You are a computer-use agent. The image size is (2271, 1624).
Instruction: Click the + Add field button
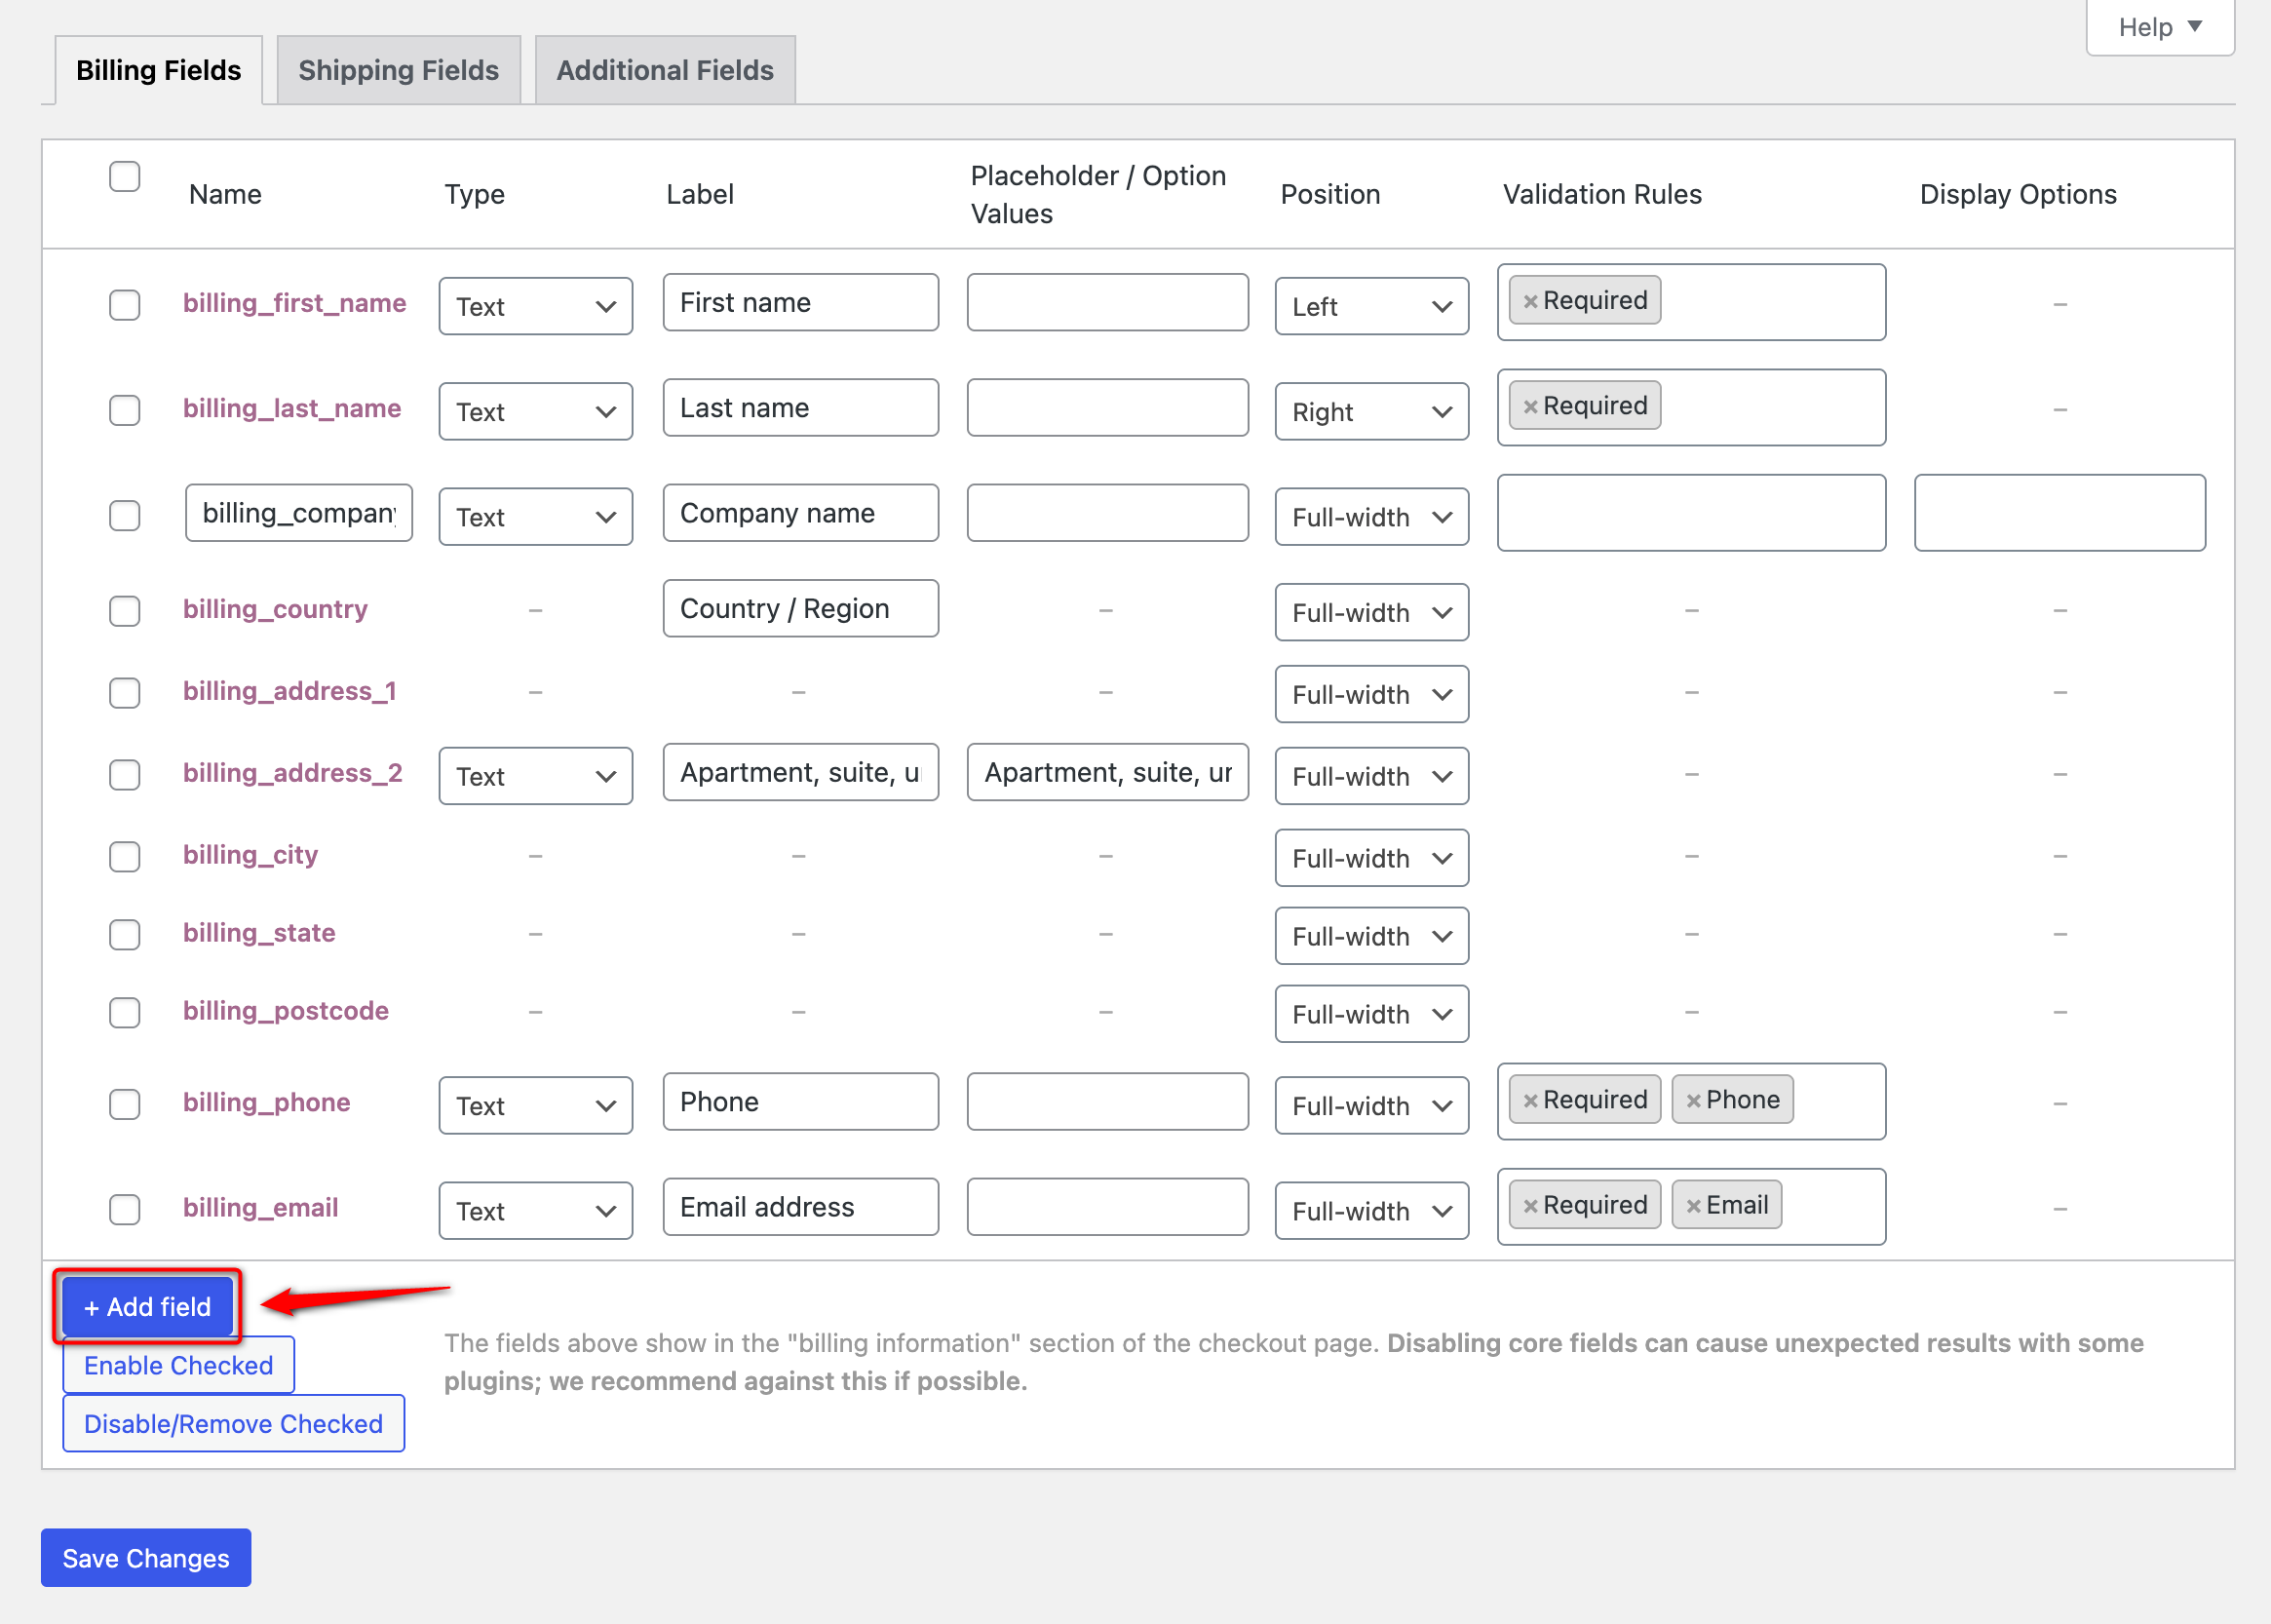pyautogui.click(x=146, y=1306)
